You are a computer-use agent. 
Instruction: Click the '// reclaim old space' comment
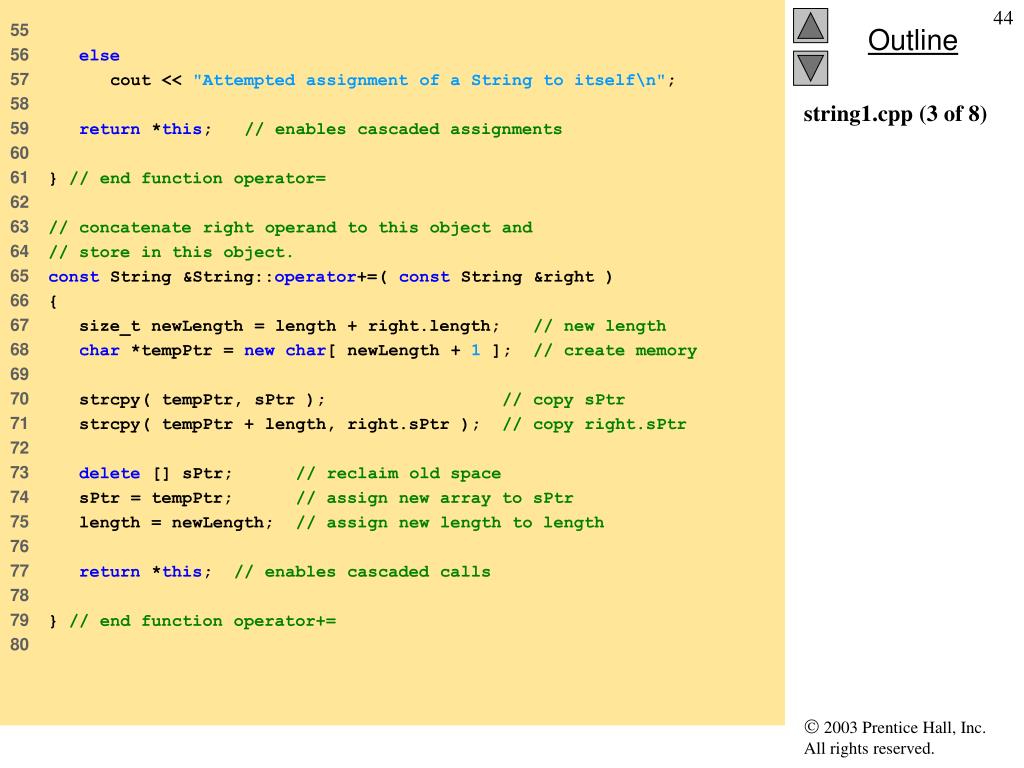[x=398, y=473]
